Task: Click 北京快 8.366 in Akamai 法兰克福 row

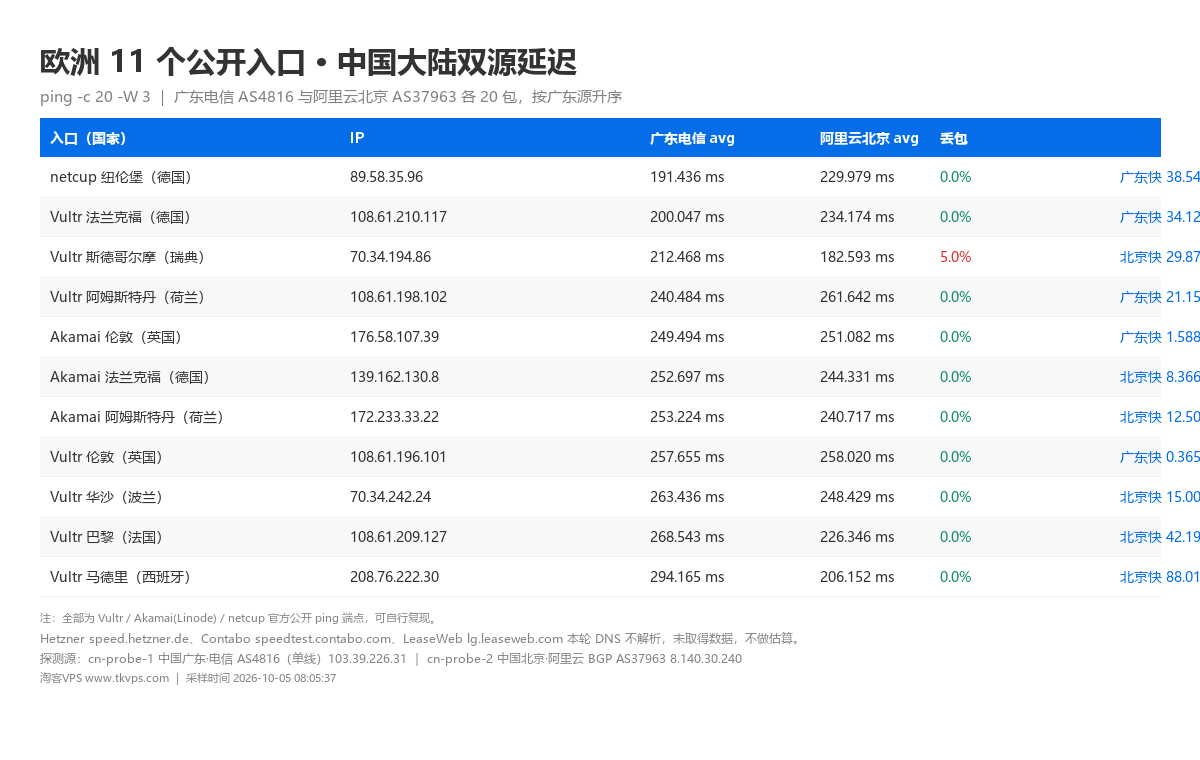Action: 1160,377
